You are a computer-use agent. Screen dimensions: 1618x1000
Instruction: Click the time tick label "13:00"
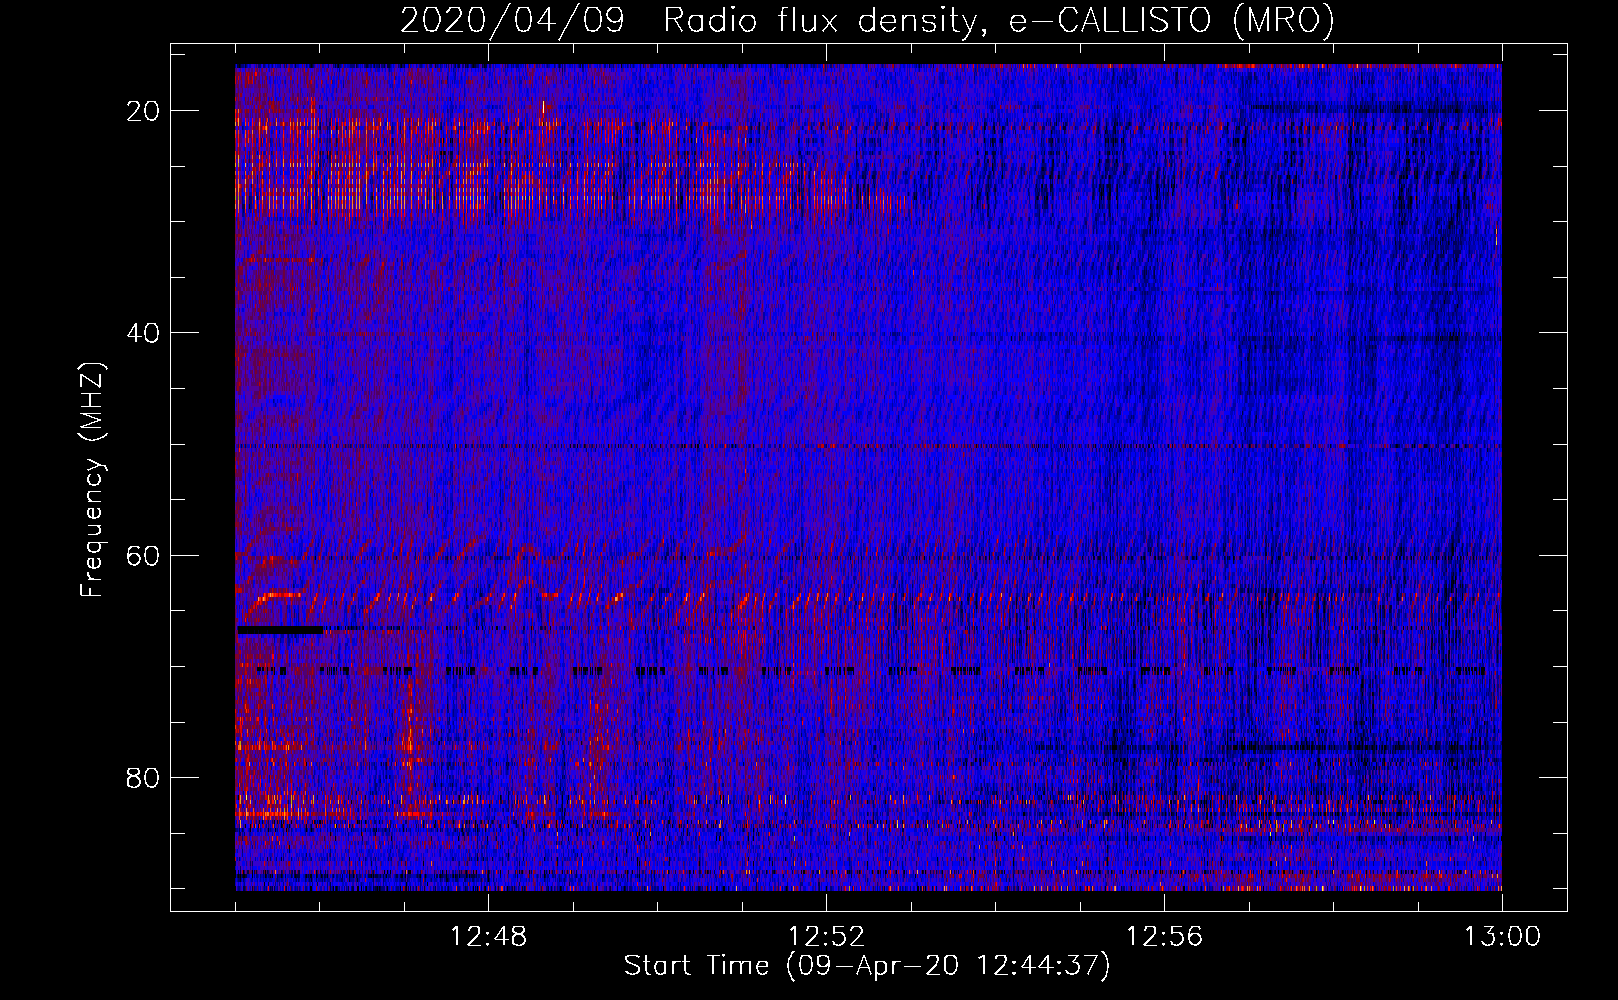click(1502, 937)
